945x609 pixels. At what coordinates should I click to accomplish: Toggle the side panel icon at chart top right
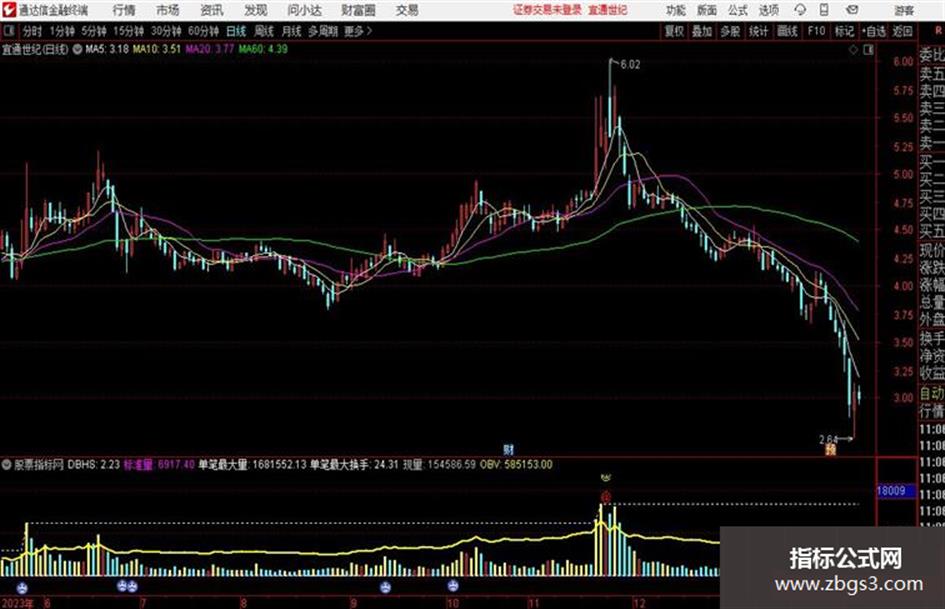pyautogui.click(x=868, y=50)
